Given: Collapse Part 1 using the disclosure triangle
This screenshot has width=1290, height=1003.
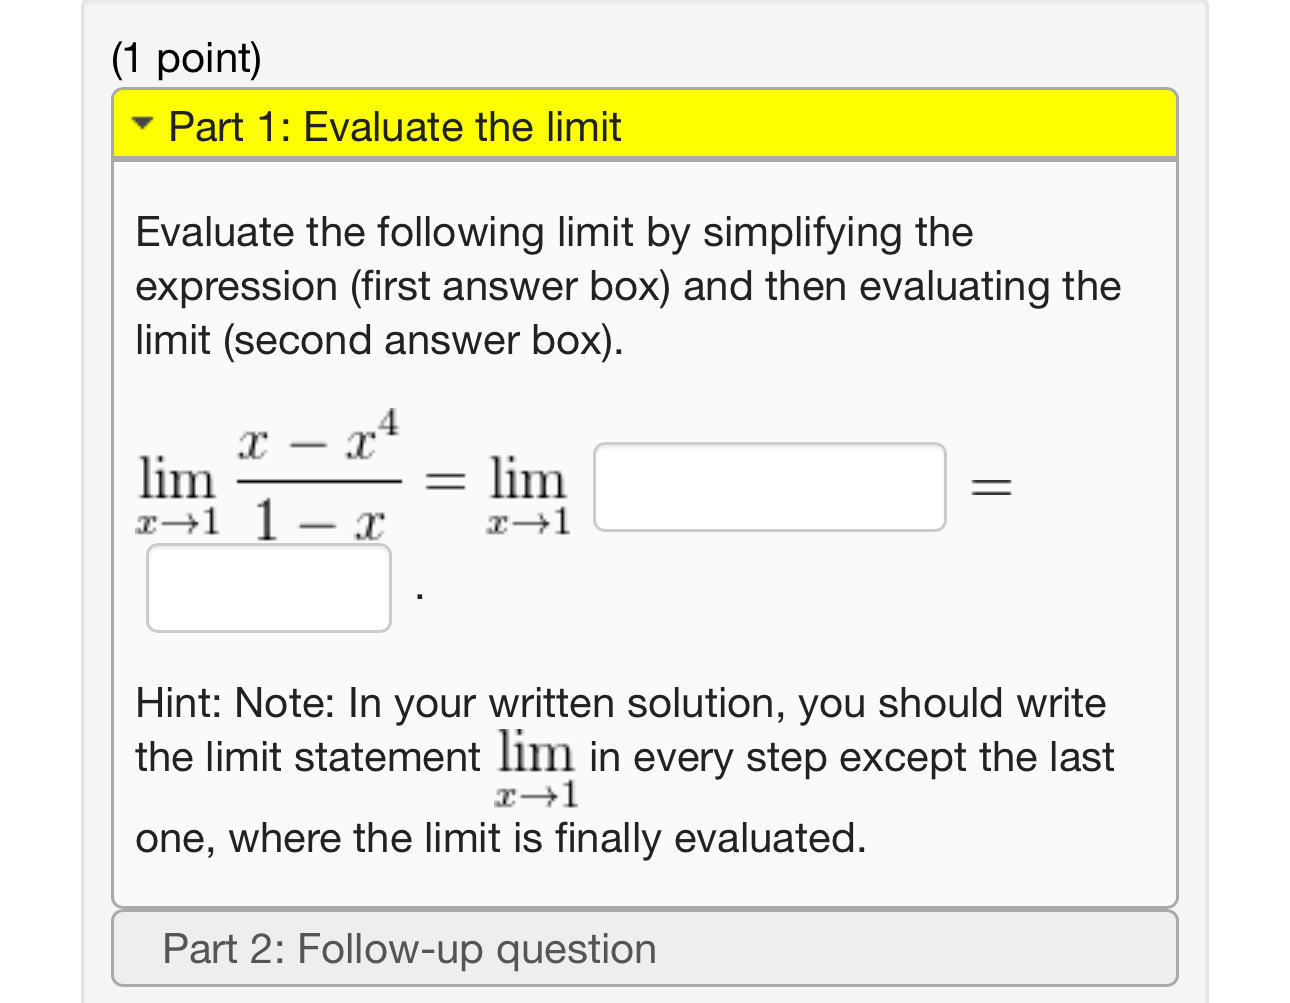Looking at the screenshot, I should tap(143, 123).
